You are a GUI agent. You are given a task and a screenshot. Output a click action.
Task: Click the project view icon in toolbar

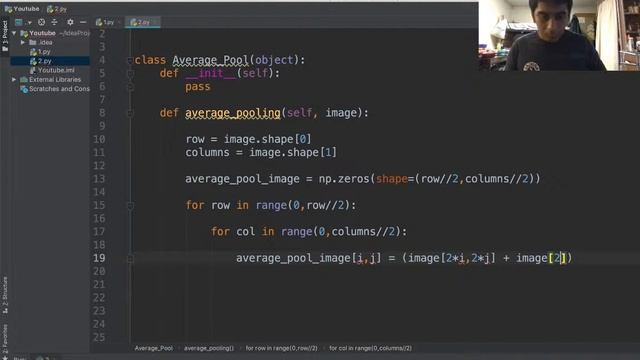pos(19,22)
